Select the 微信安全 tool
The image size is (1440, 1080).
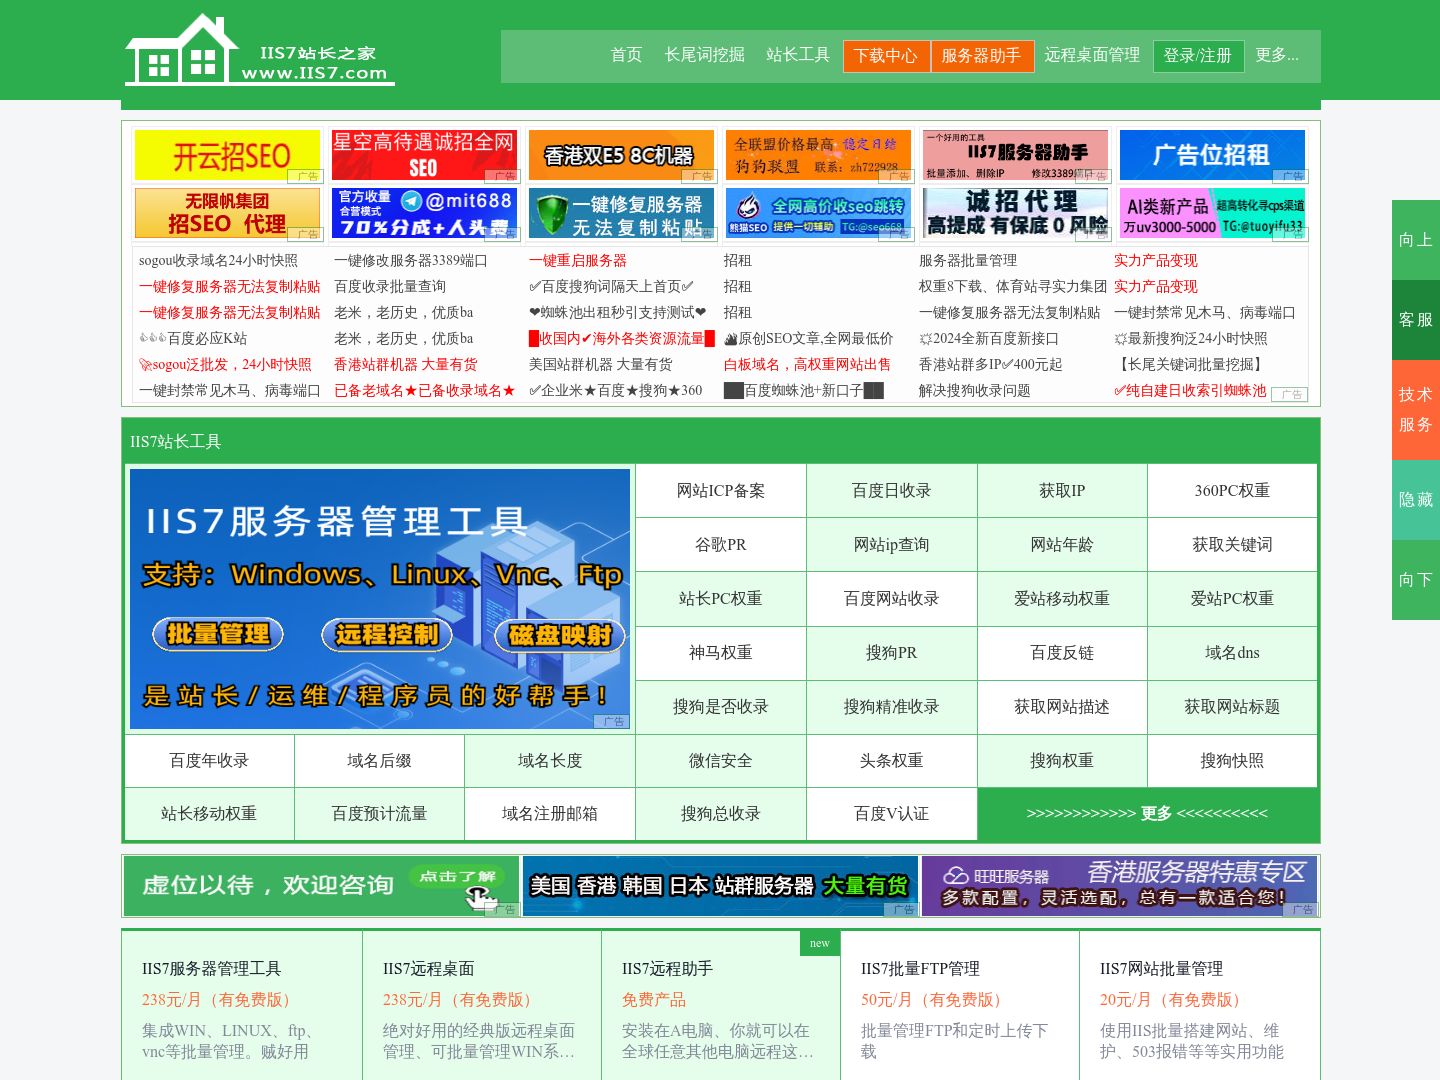pyautogui.click(x=721, y=761)
